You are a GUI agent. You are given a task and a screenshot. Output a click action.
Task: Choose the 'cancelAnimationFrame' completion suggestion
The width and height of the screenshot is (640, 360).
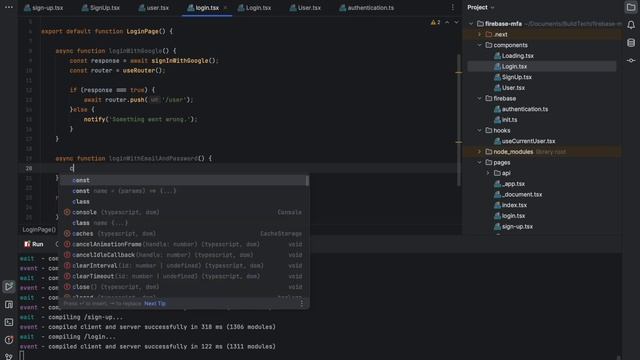(183, 244)
